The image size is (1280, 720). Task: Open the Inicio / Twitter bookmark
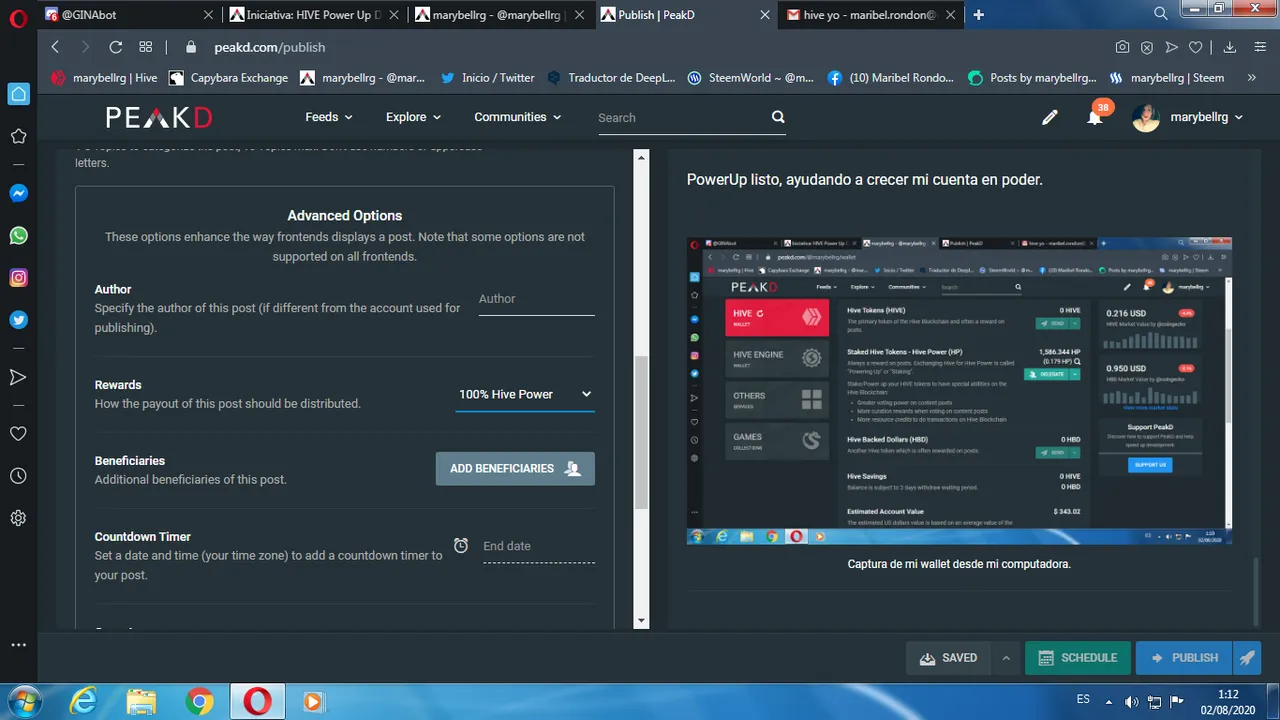click(487, 78)
